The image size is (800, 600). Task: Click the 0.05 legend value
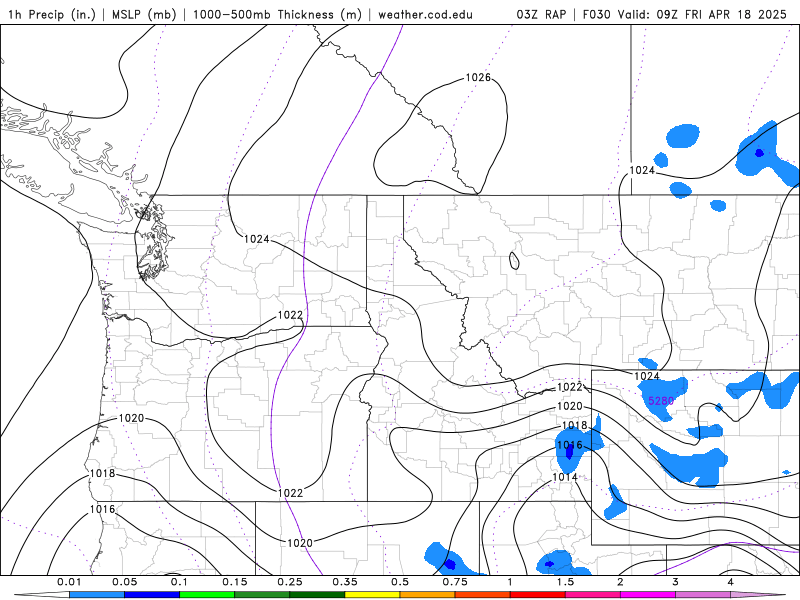point(124,582)
